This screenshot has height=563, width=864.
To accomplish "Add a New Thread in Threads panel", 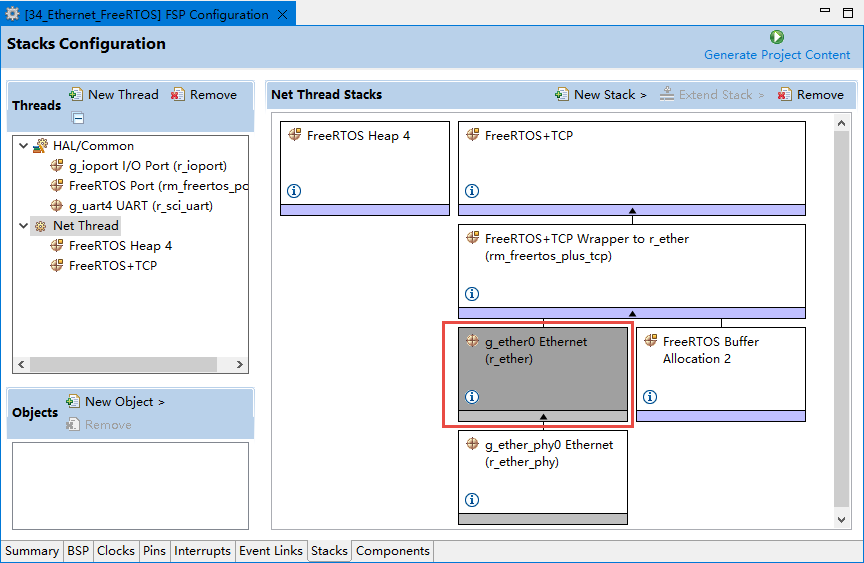I will (x=114, y=95).
